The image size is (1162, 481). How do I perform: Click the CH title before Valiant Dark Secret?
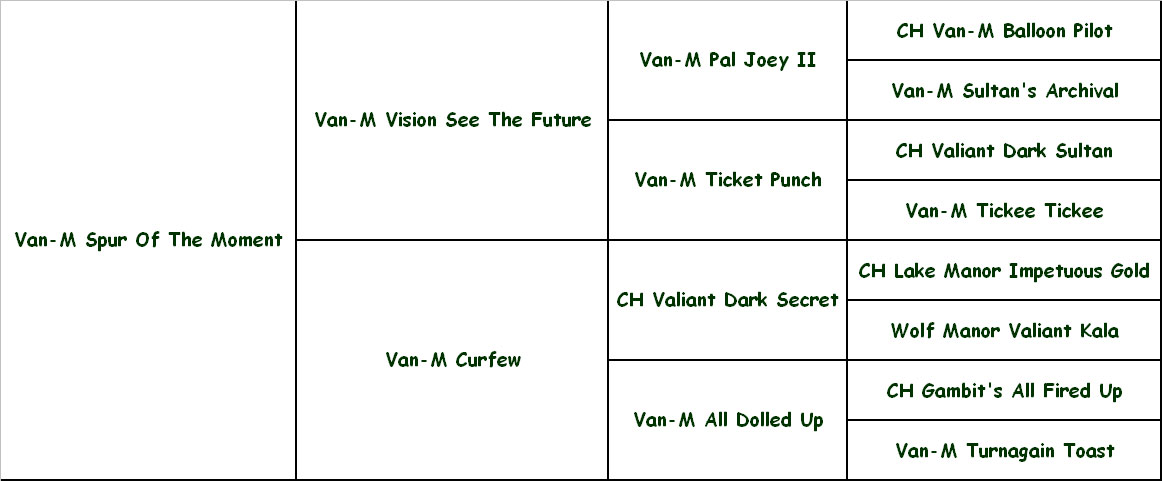(x=630, y=300)
